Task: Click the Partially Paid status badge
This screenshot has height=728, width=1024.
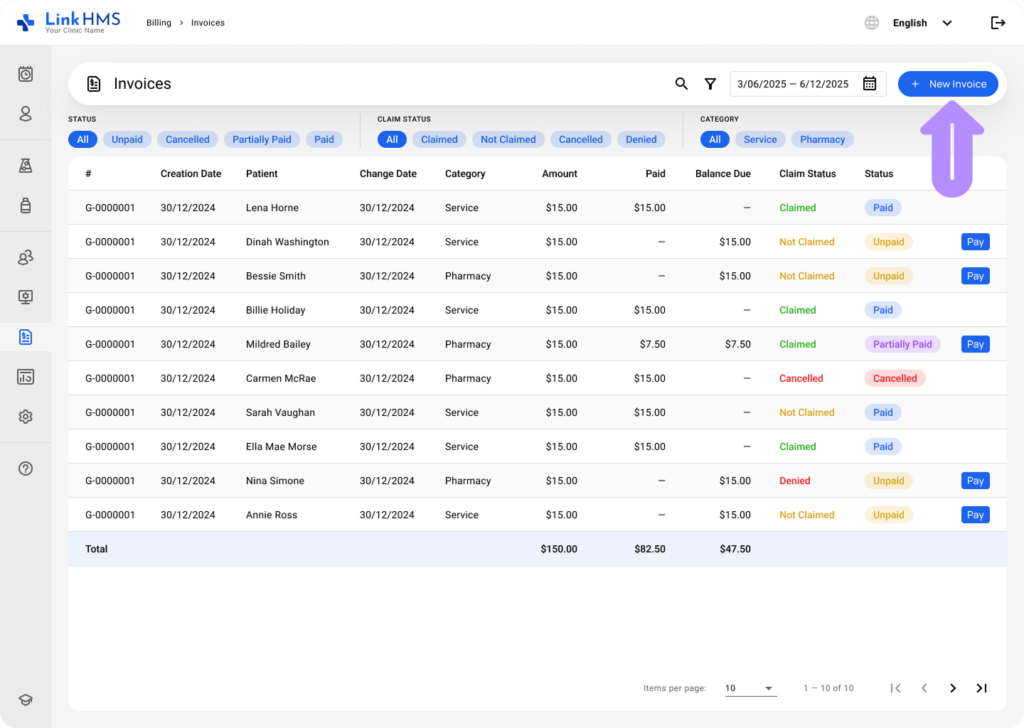Action: point(902,344)
